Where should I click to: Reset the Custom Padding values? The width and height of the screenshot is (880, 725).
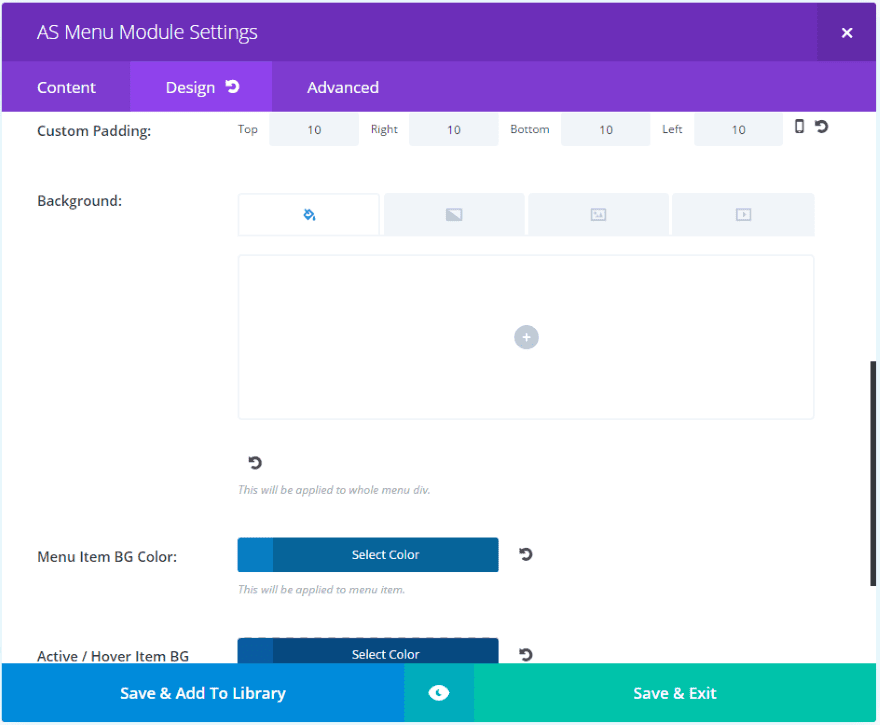click(822, 126)
